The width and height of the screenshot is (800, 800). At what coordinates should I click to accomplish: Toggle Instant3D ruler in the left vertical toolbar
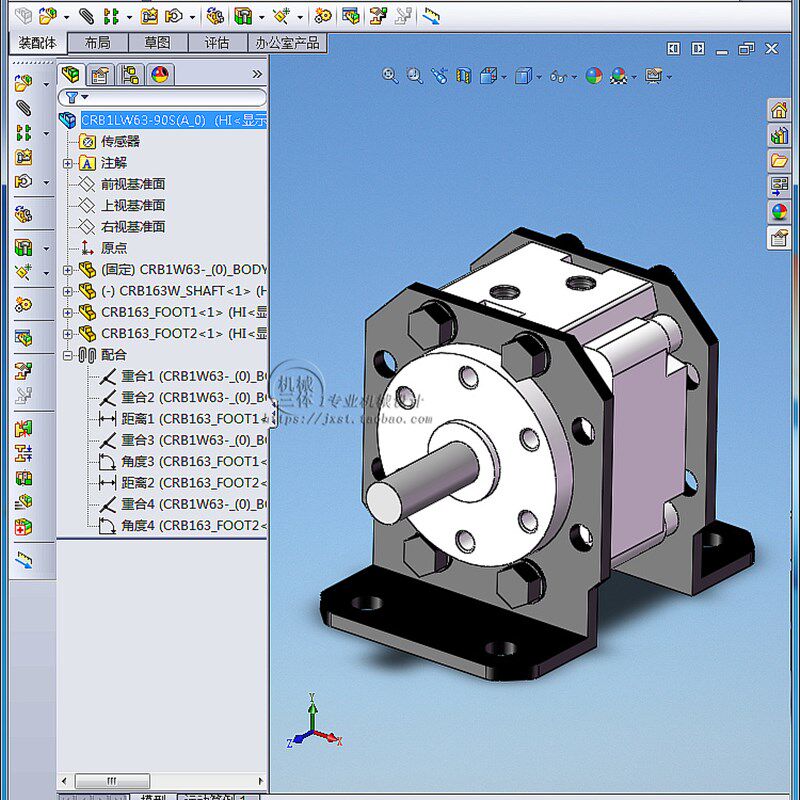tap(23, 560)
